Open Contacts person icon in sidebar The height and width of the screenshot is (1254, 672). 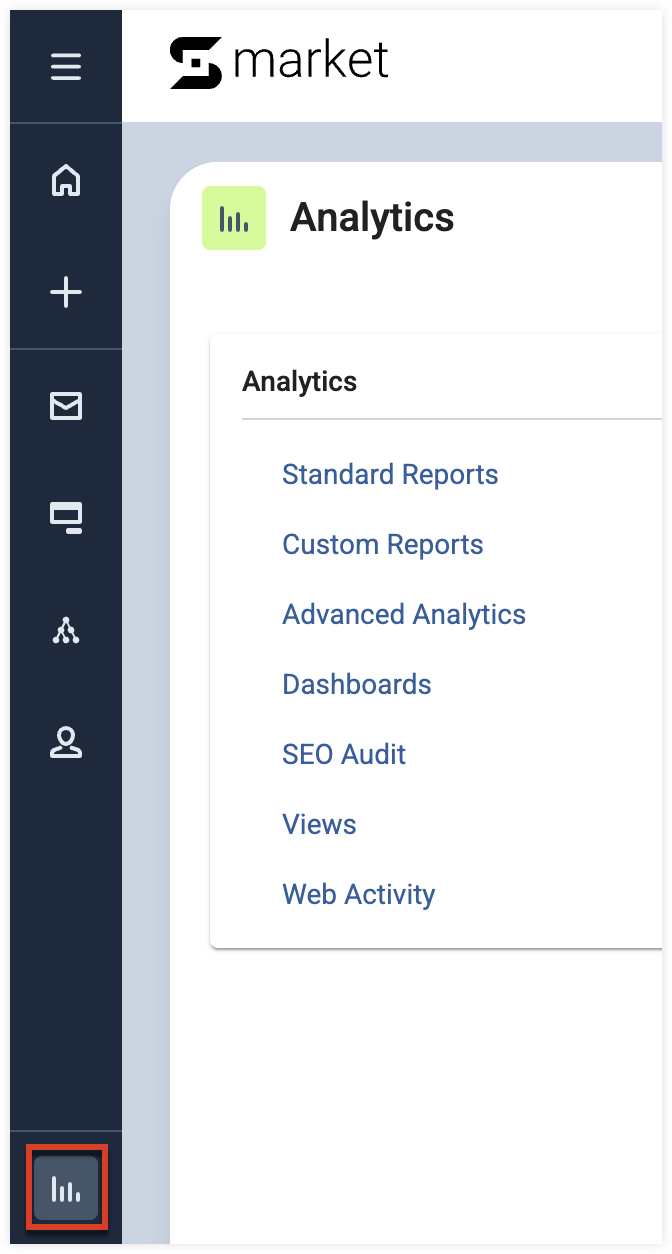click(x=66, y=742)
